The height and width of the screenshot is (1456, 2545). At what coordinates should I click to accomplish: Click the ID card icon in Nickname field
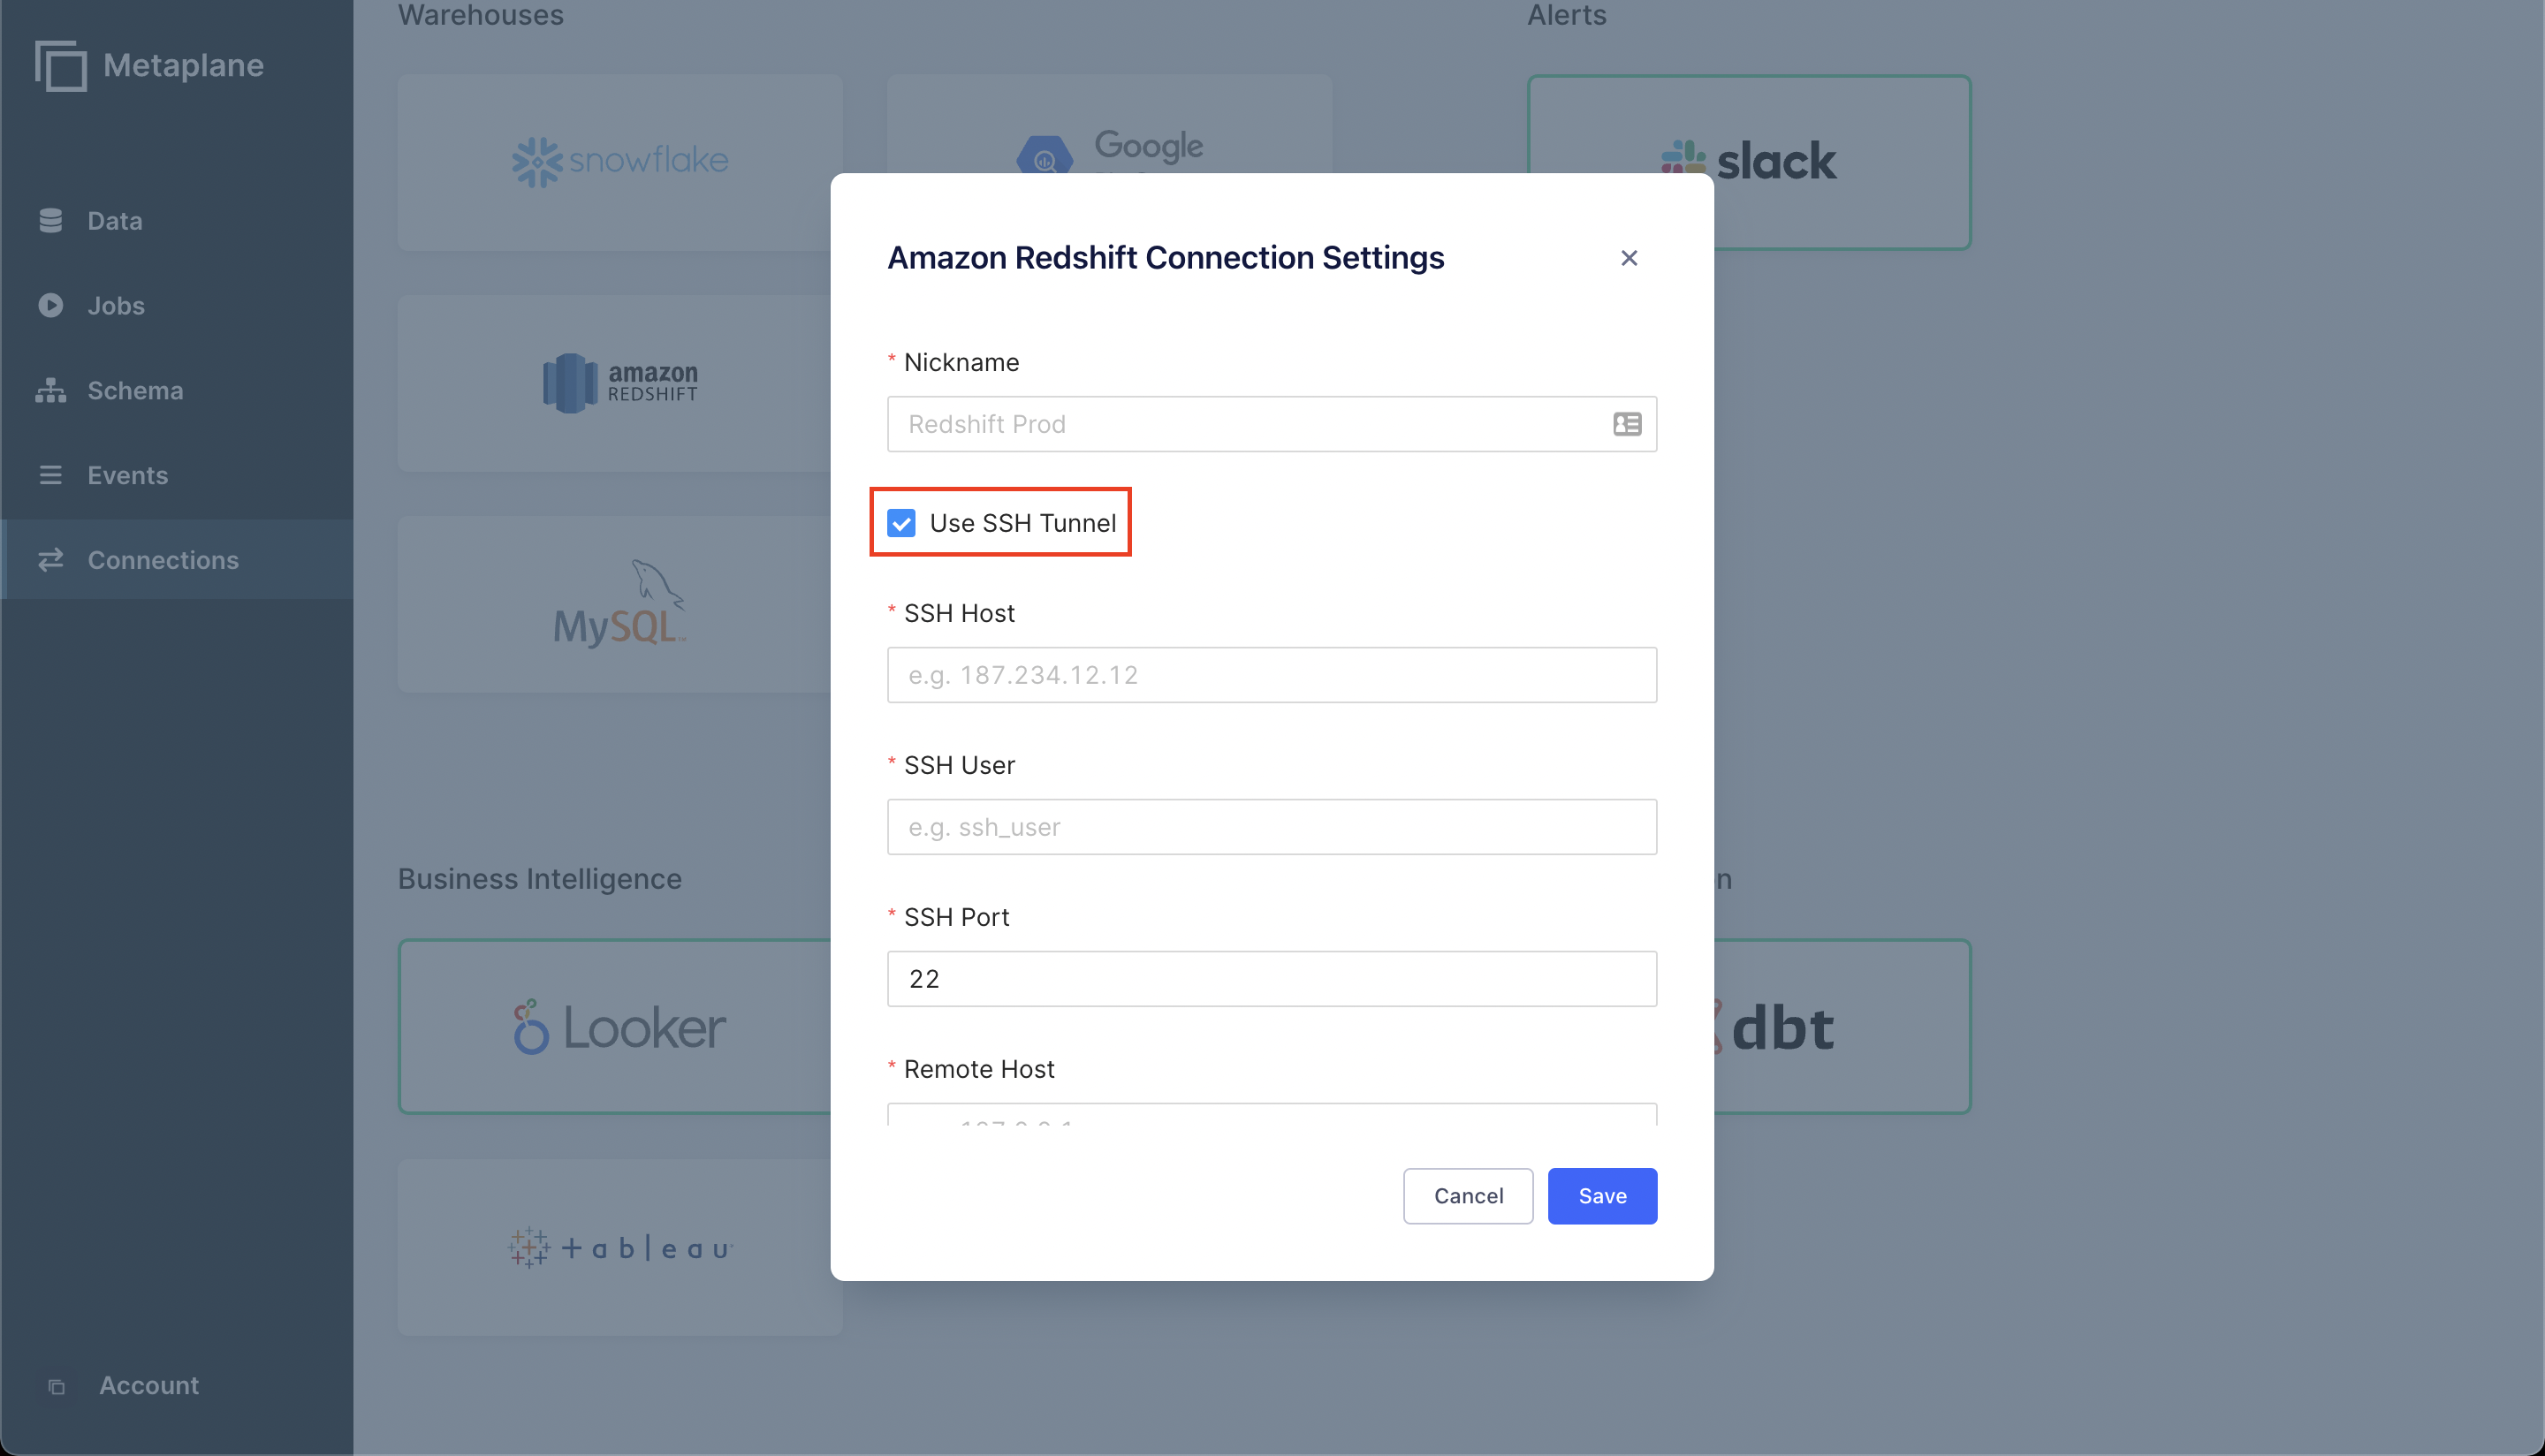pyautogui.click(x=1627, y=424)
